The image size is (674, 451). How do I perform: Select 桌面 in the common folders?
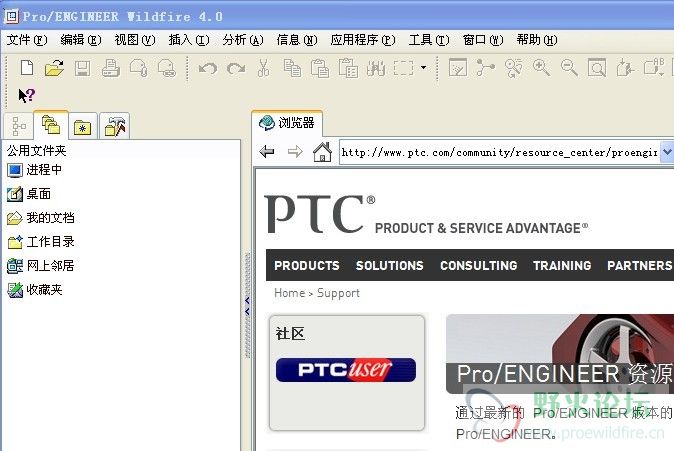[29, 194]
